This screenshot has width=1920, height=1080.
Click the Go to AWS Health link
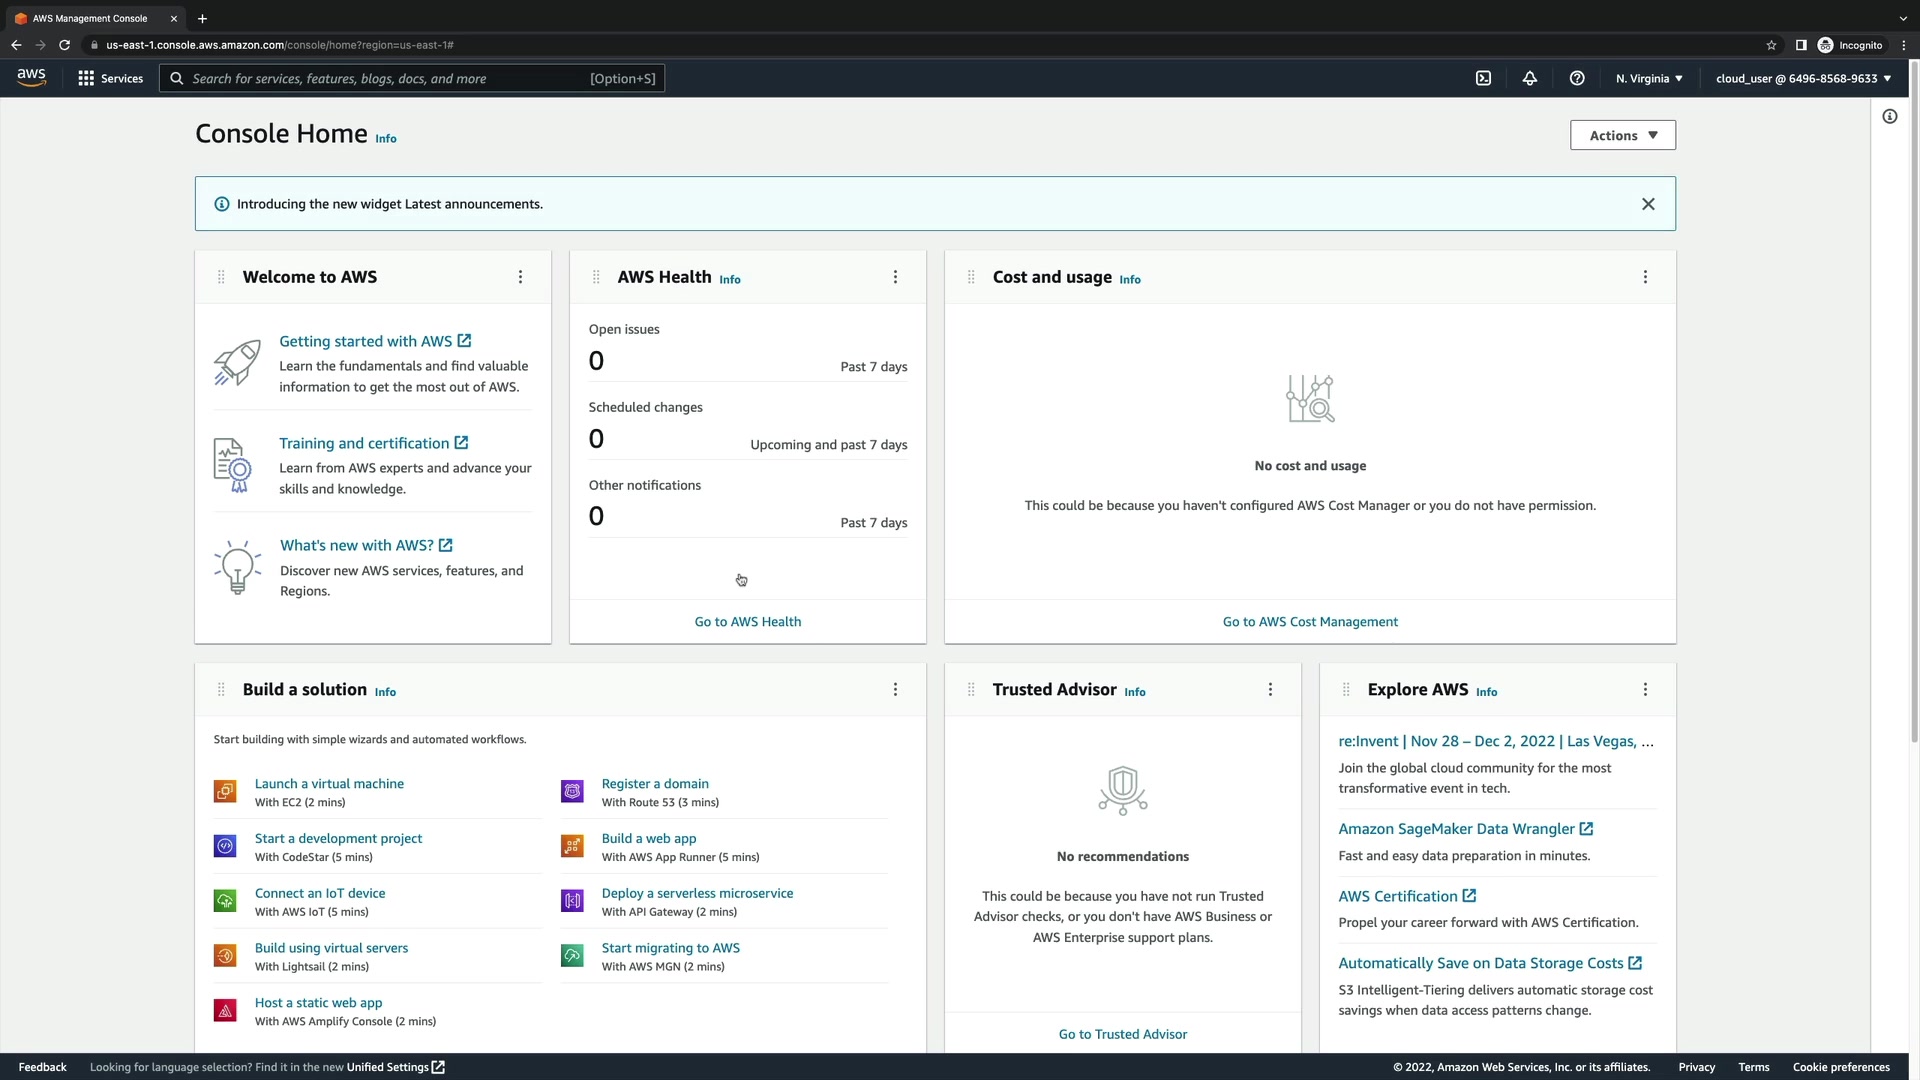point(747,622)
